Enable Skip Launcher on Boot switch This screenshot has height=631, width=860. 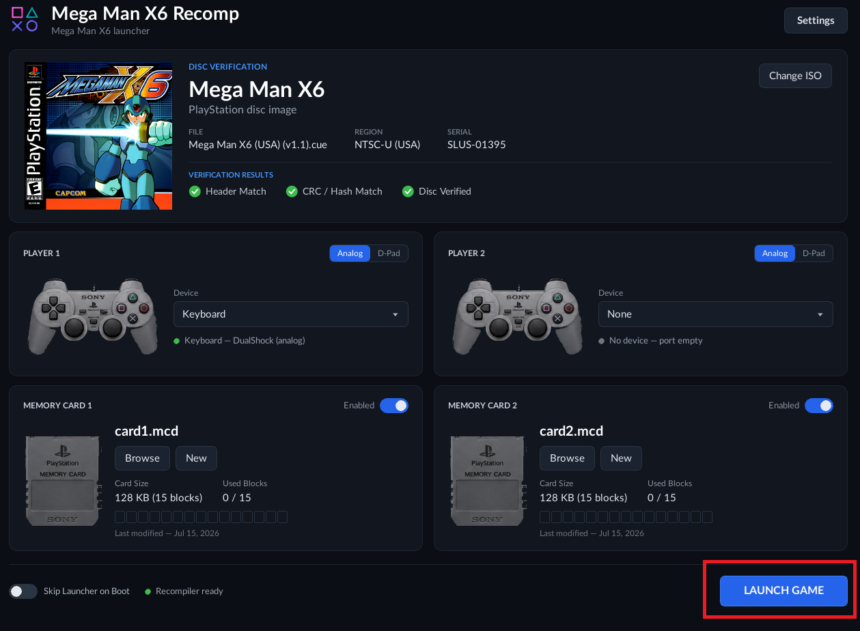23,591
